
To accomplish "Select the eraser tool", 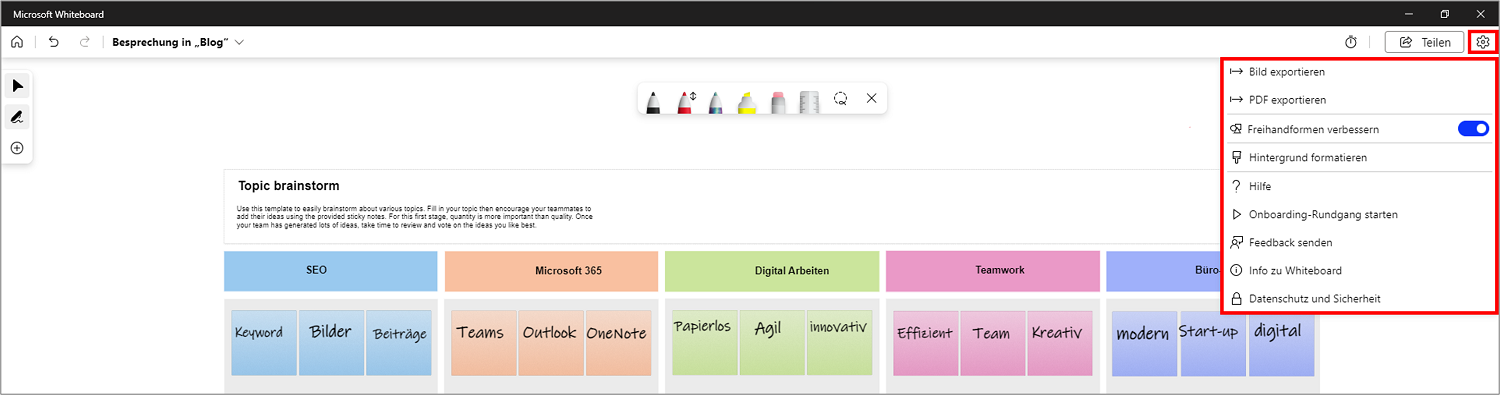I will tap(778, 100).
